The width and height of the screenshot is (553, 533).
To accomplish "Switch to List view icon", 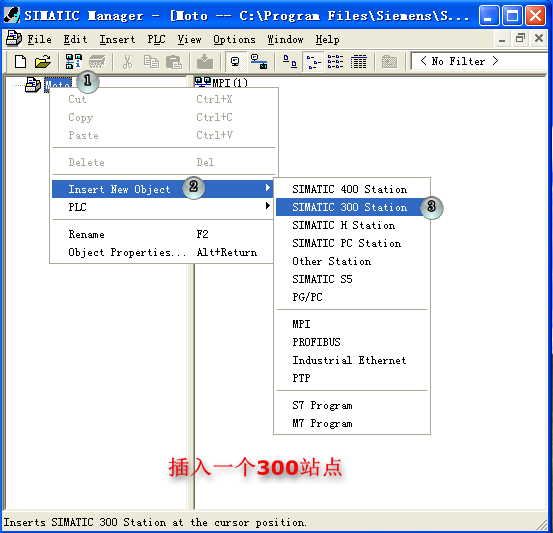I will click(x=335, y=62).
